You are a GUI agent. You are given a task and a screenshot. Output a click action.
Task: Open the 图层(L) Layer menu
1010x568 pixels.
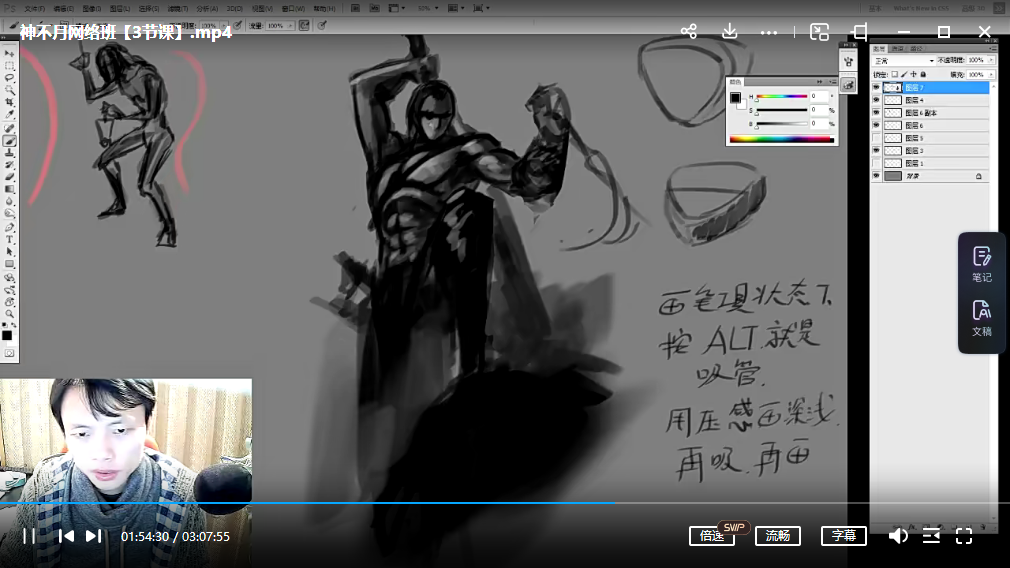point(120,9)
